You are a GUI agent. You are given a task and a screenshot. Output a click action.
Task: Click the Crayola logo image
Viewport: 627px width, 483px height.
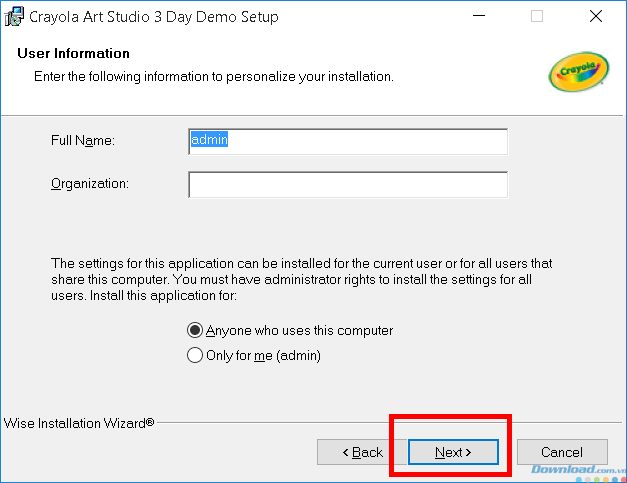coord(579,72)
